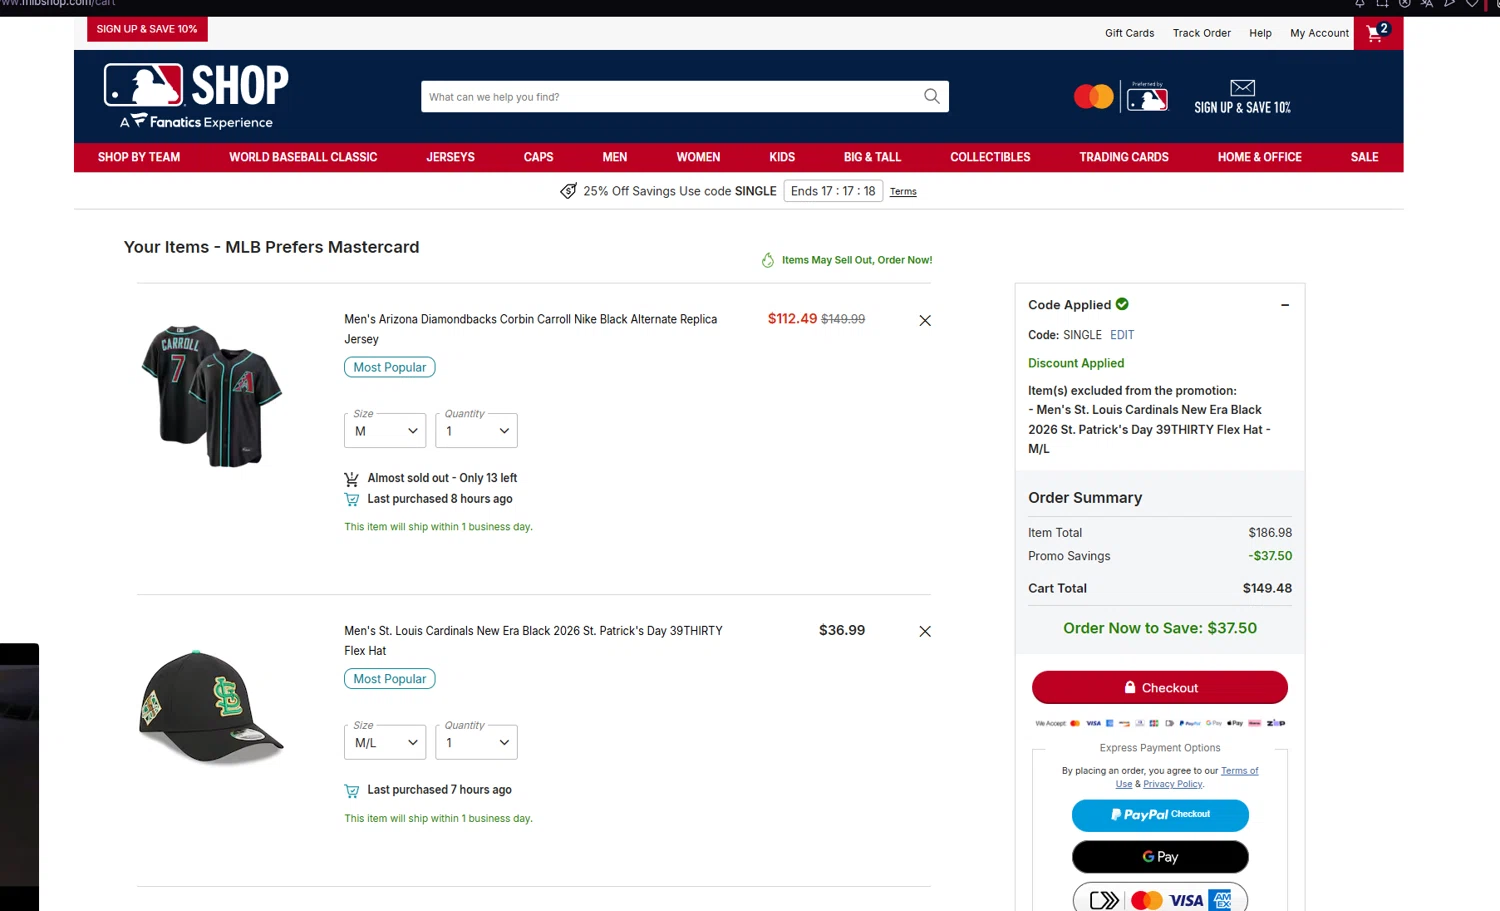Open jersey Size dropdown
1500x911 pixels.
[385, 430]
